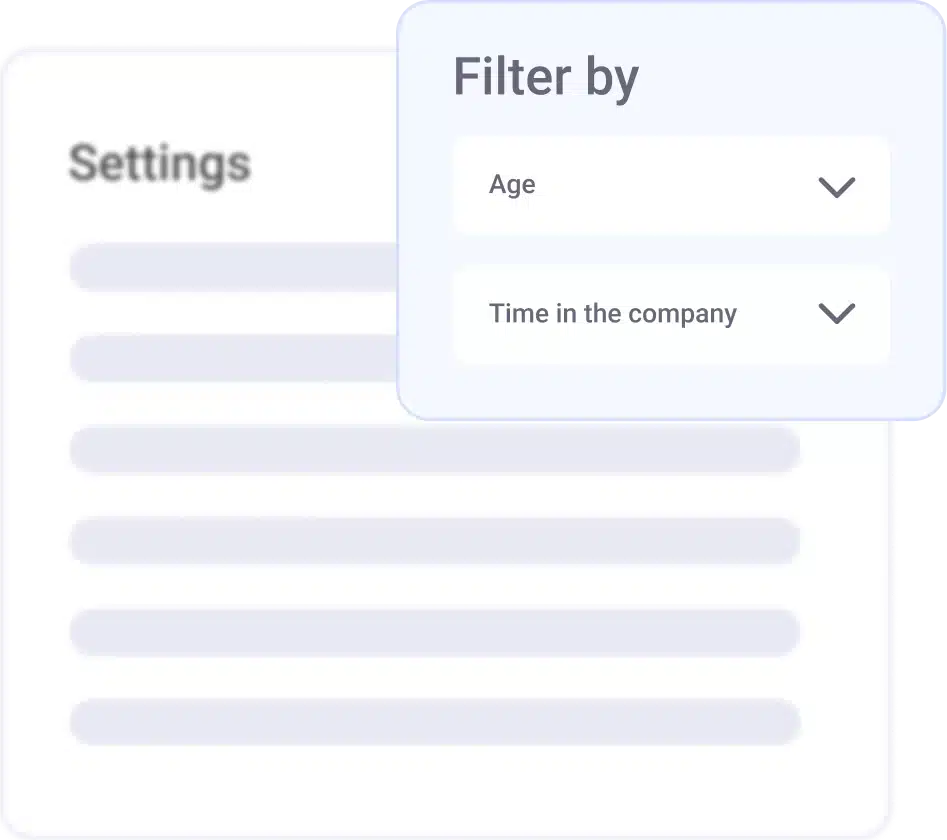Screen dimensions: 947x840
Task: Select the bottom-most blurred settings row
Action: click(434, 722)
